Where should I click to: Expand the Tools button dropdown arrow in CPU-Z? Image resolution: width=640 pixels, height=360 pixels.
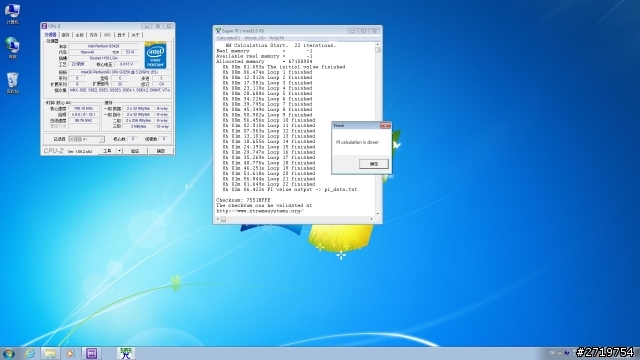click(x=119, y=151)
